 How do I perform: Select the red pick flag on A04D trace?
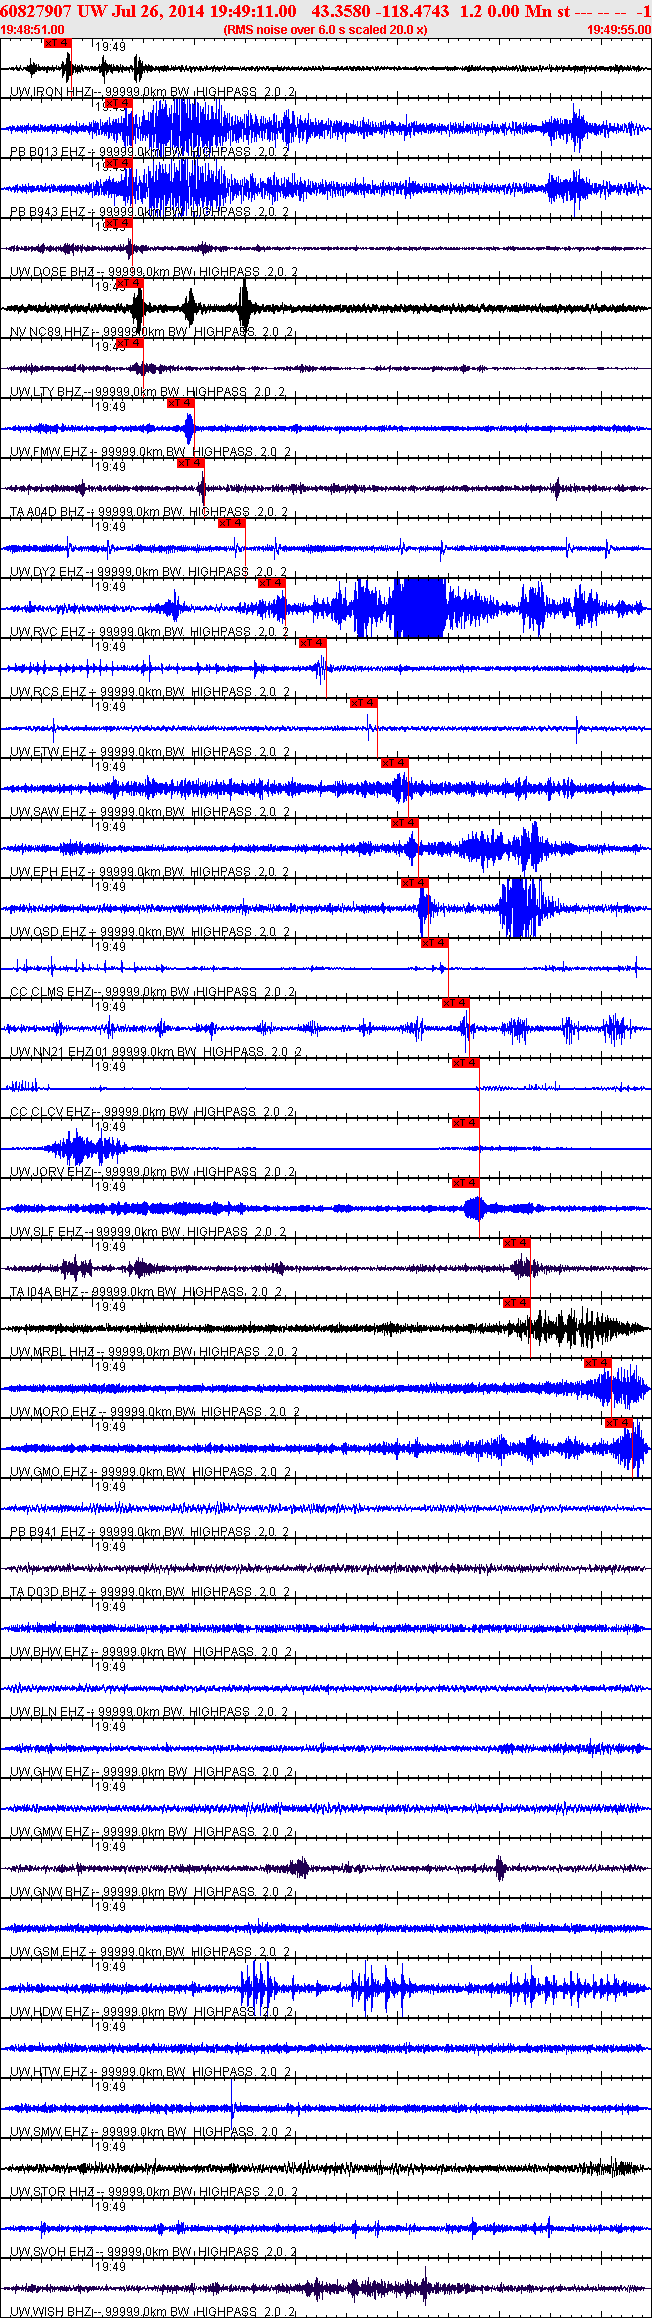[190, 463]
